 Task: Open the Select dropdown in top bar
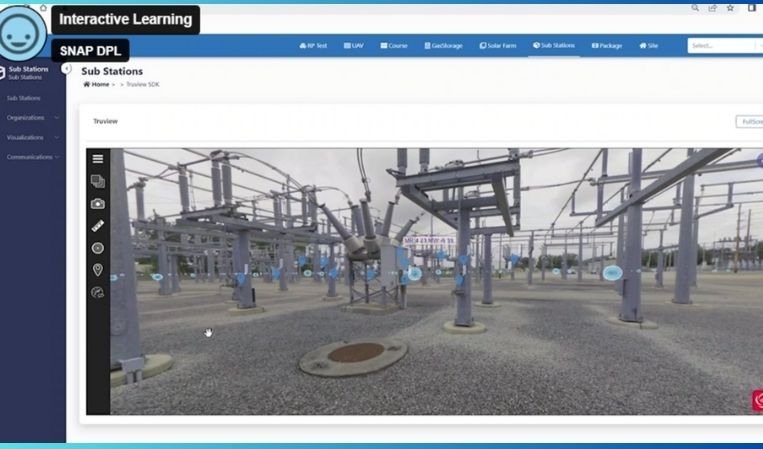(x=722, y=45)
